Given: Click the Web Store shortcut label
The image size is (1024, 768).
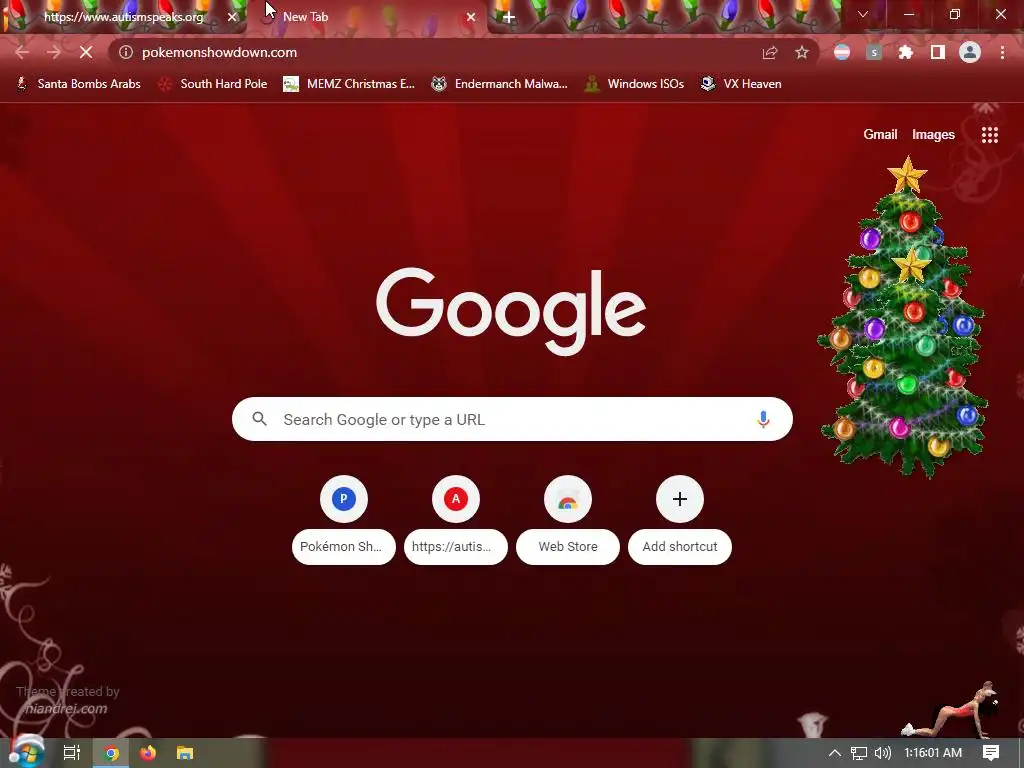Looking at the screenshot, I should 568,547.
